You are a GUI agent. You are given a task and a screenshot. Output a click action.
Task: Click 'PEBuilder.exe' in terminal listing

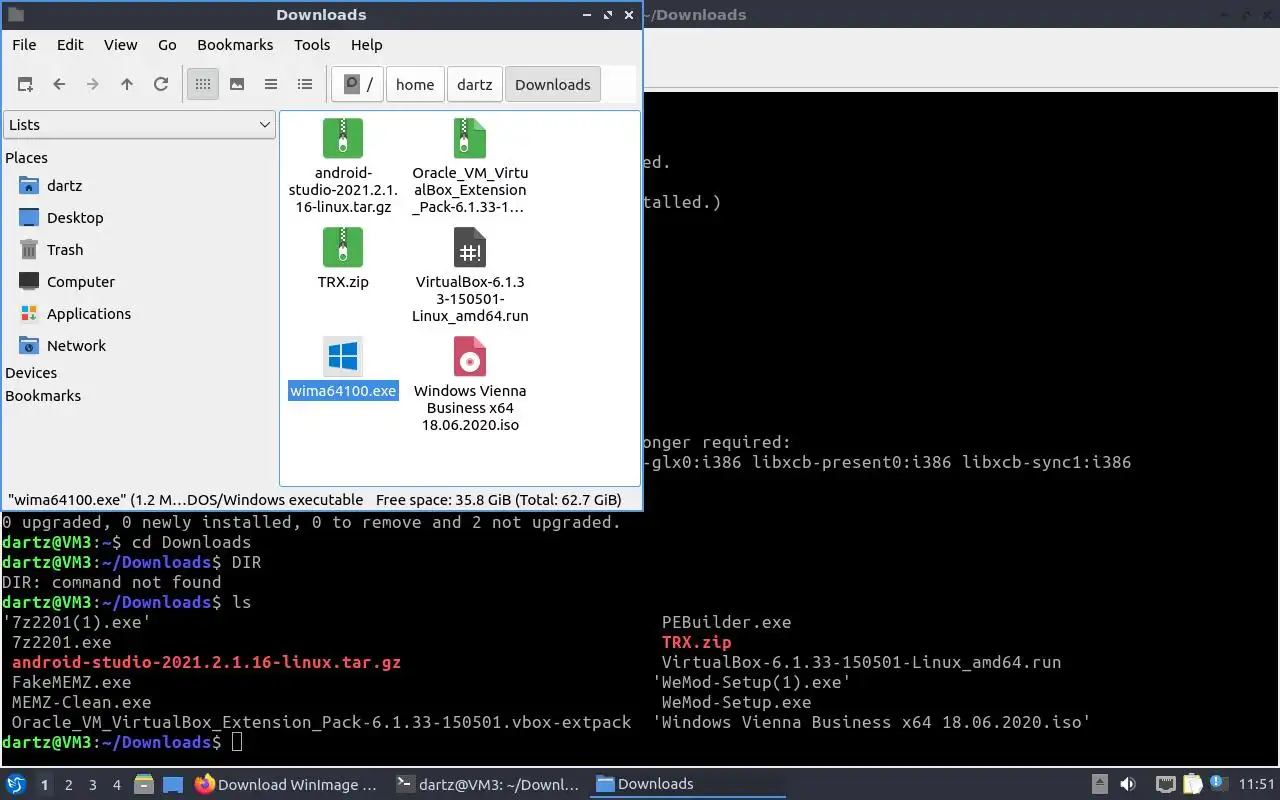(x=726, y=622)
